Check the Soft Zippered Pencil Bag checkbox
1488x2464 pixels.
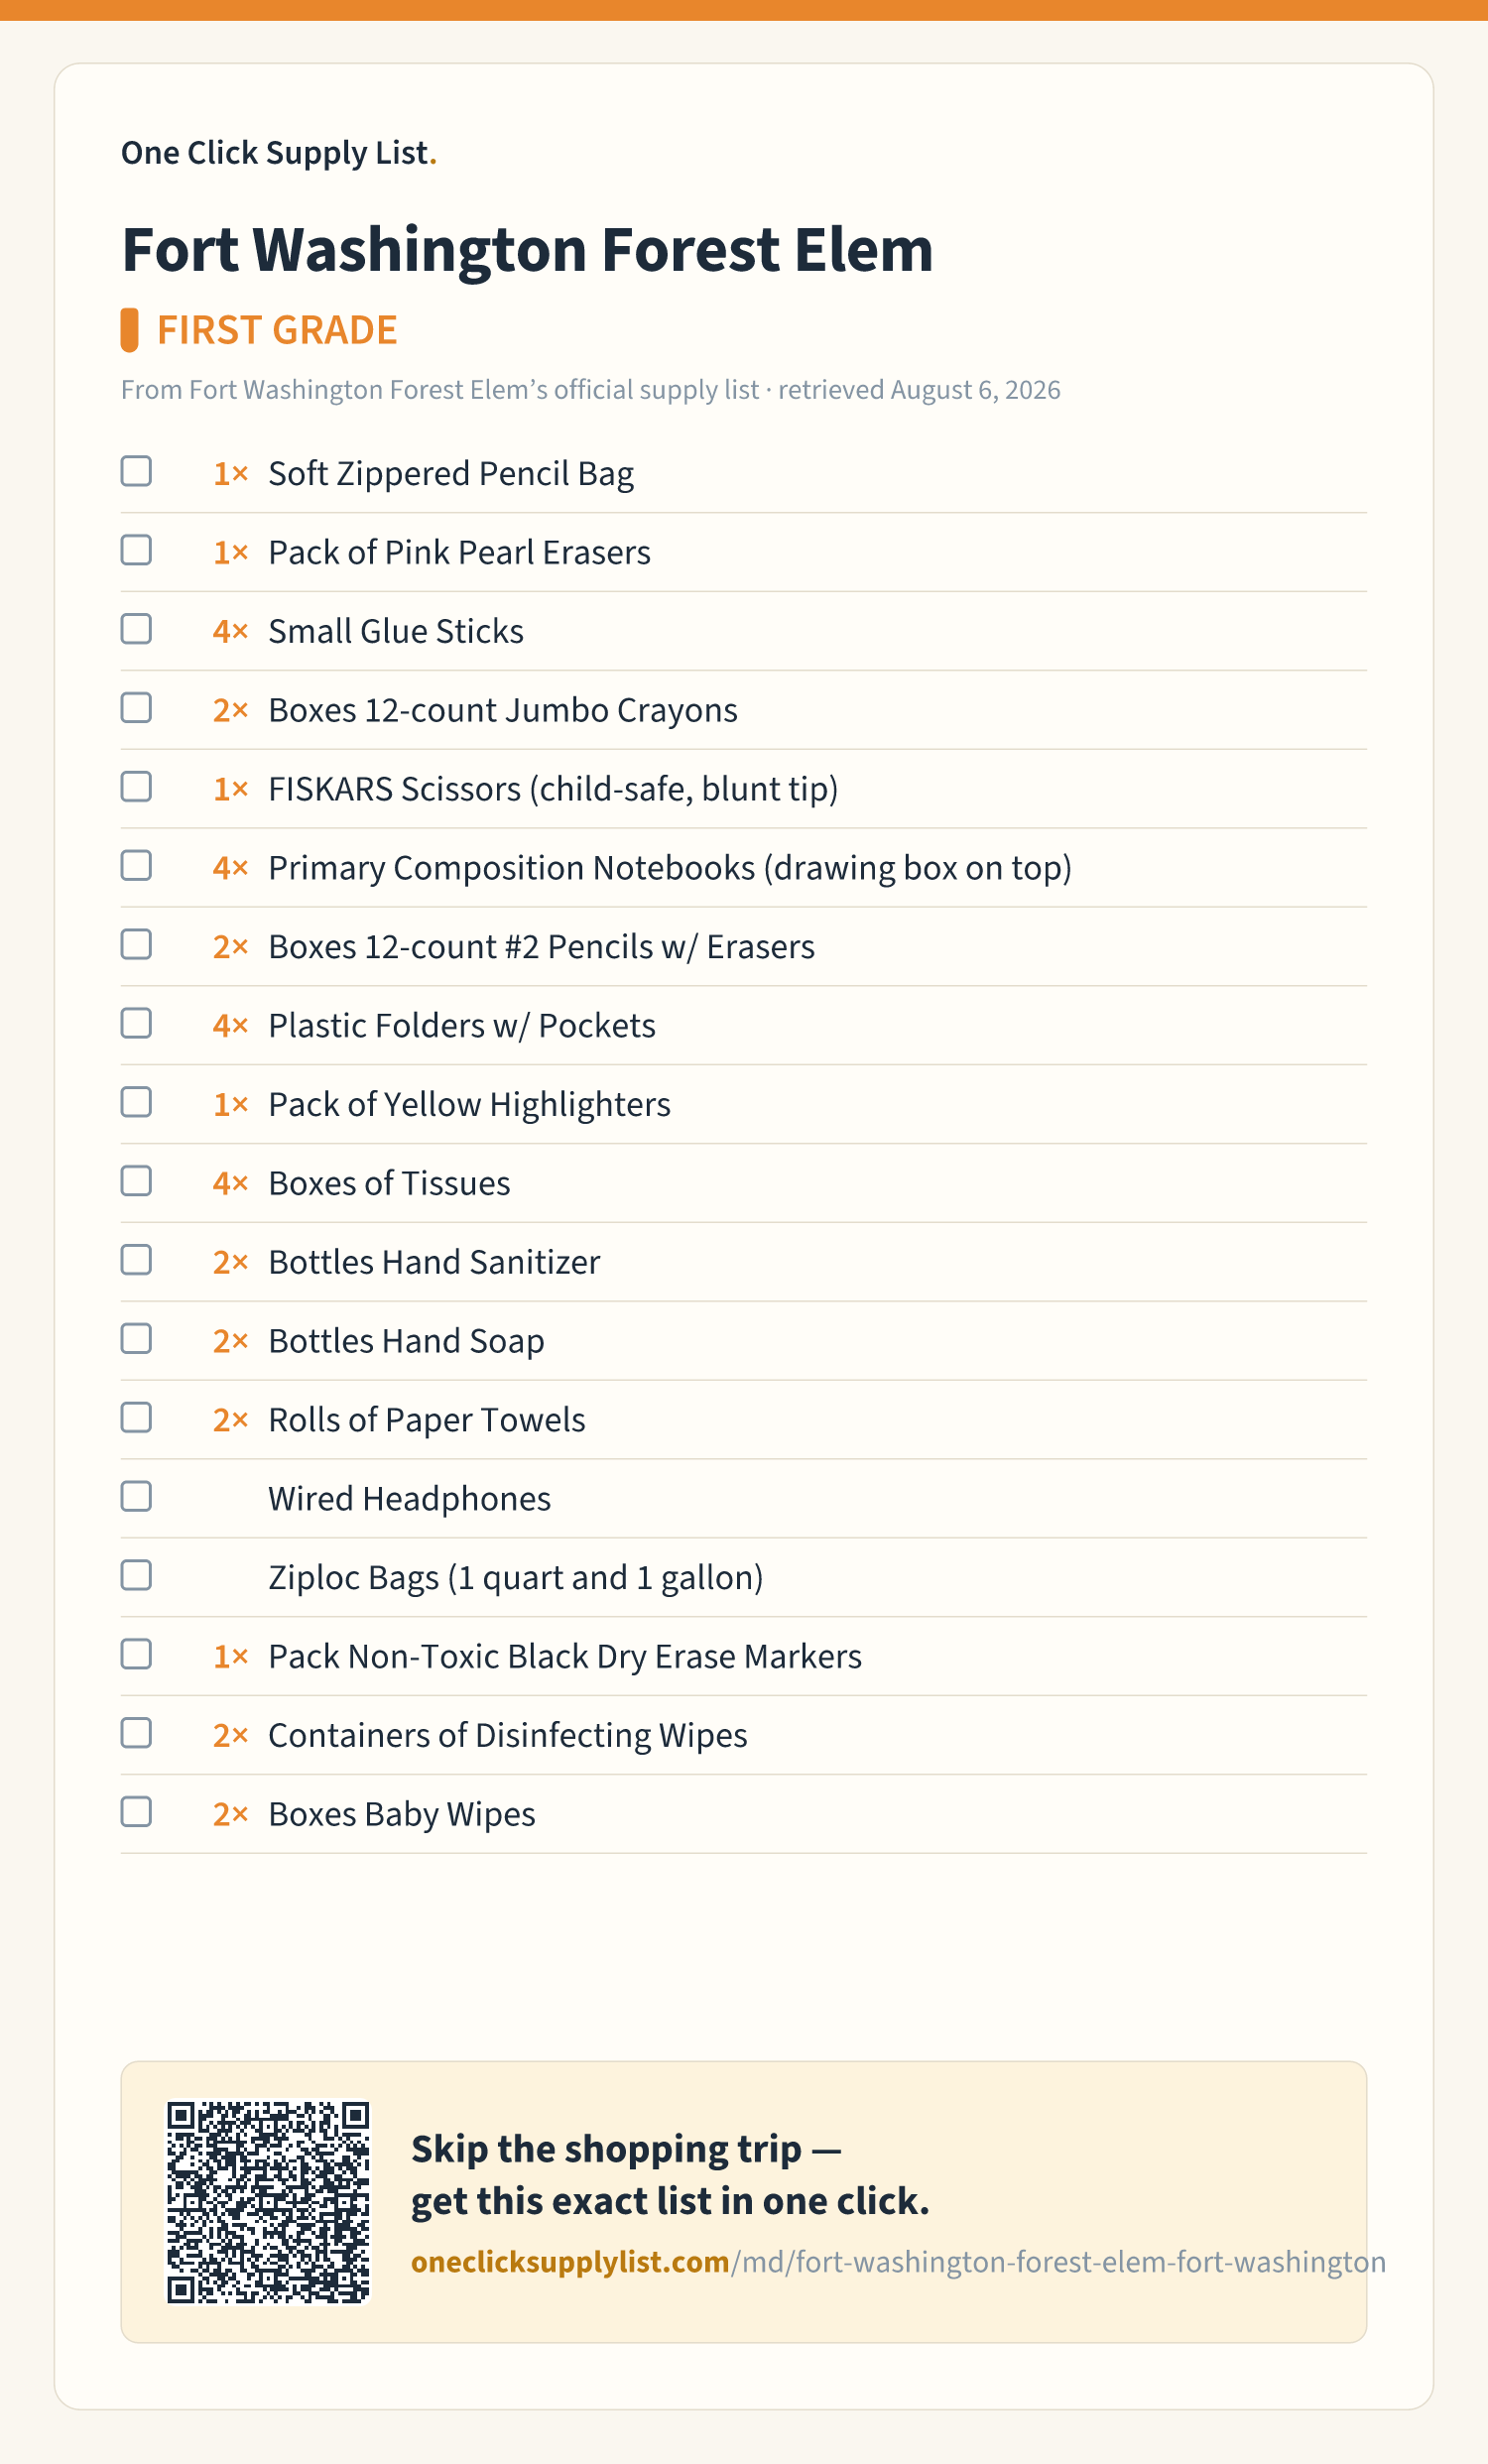click(x=136, y=471)
